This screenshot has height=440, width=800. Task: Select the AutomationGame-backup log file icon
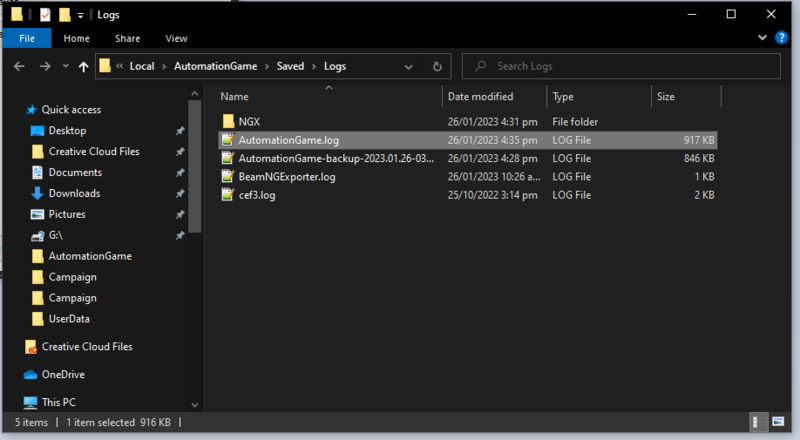pyautogui.click(x=228, y=158)
